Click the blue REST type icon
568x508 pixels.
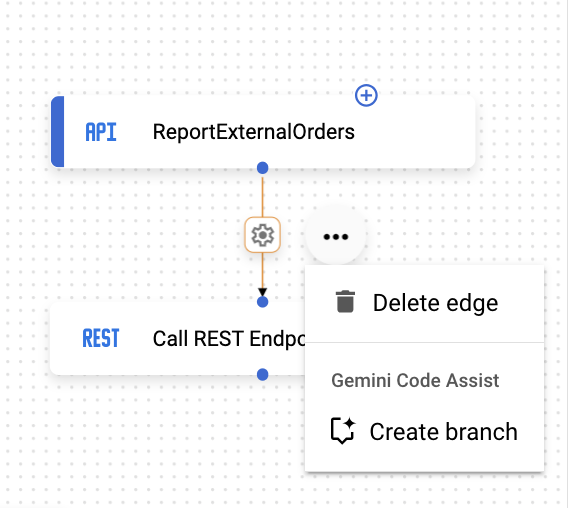[x=101, y=338]
